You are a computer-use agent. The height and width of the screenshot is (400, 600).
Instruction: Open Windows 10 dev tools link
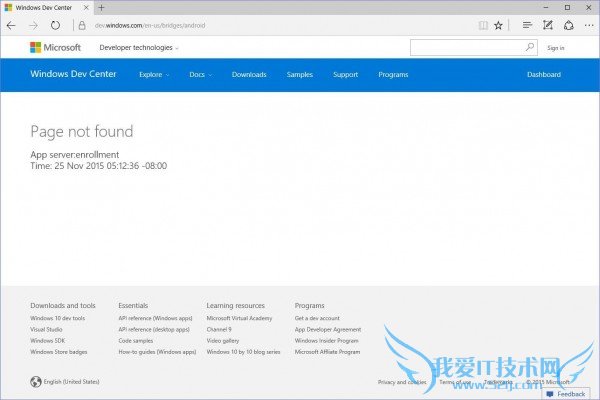tap(57, 318)
